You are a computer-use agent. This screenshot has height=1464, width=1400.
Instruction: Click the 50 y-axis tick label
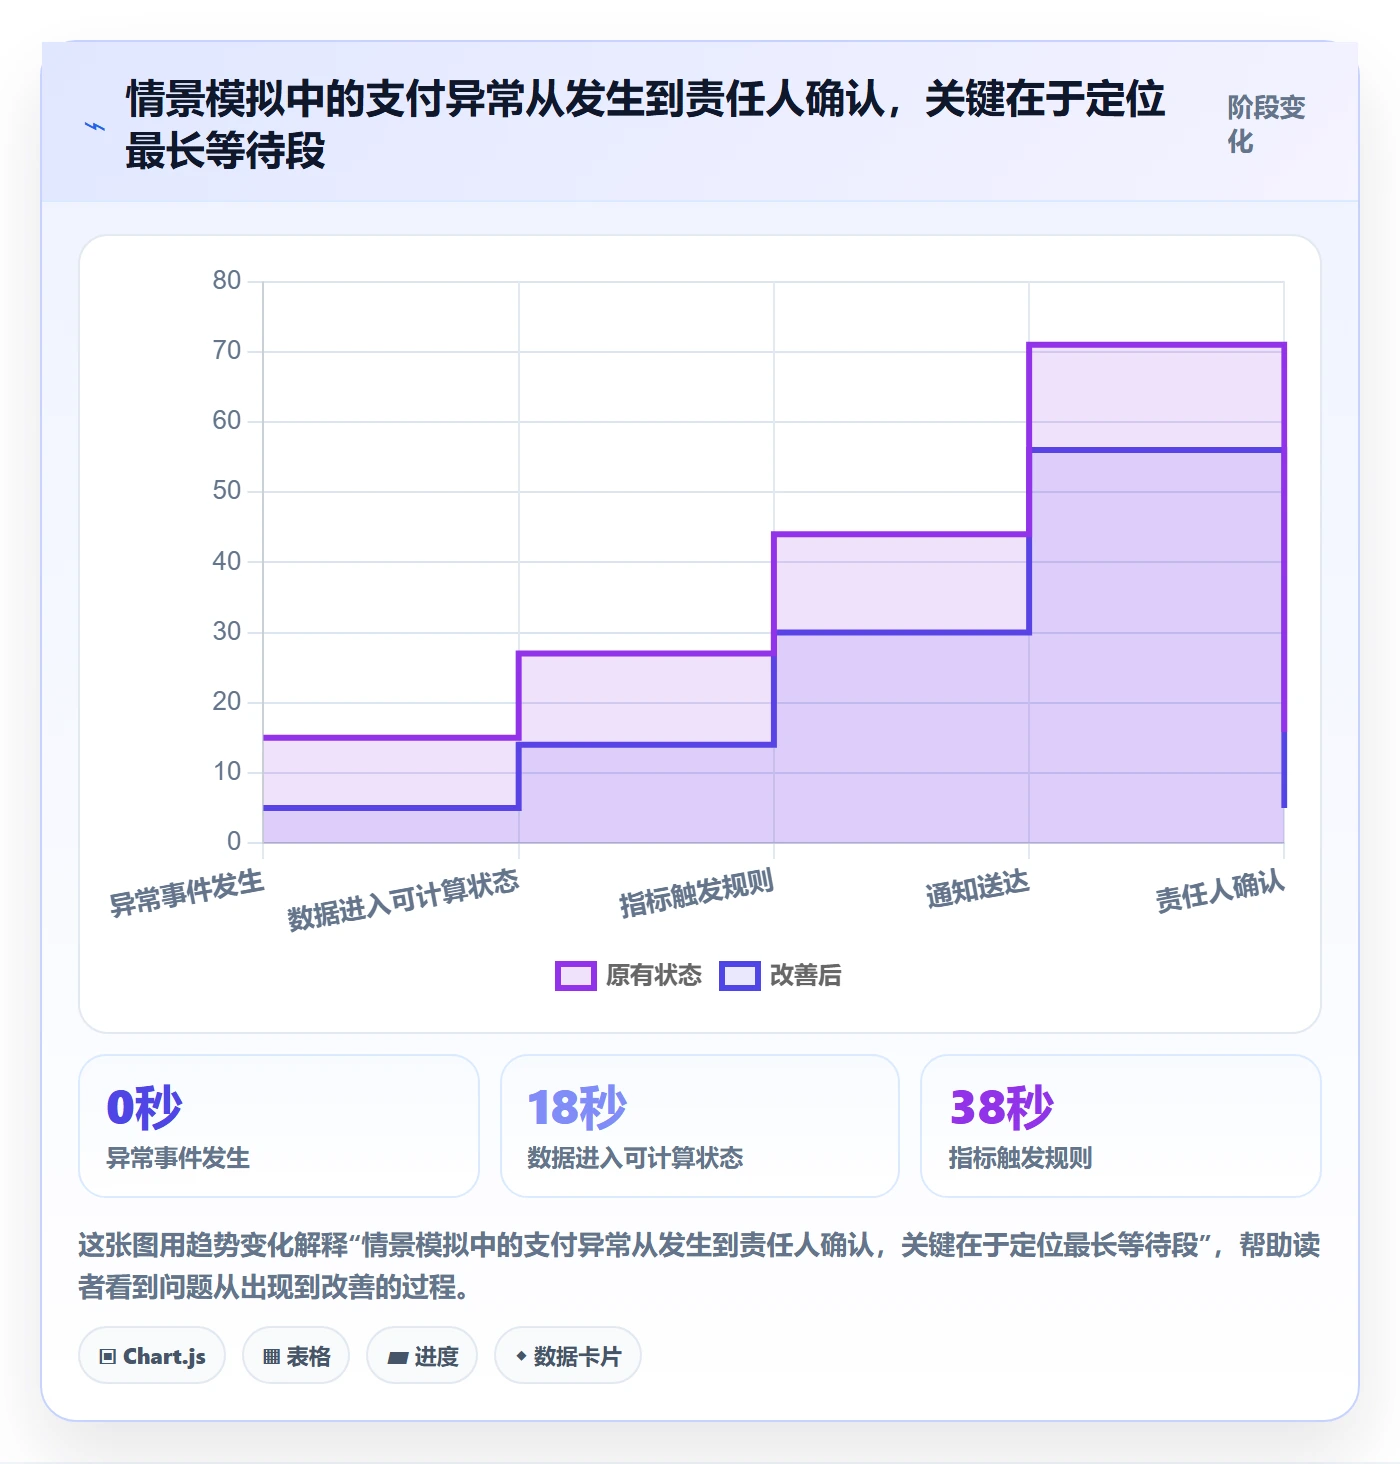pos(227,491)
